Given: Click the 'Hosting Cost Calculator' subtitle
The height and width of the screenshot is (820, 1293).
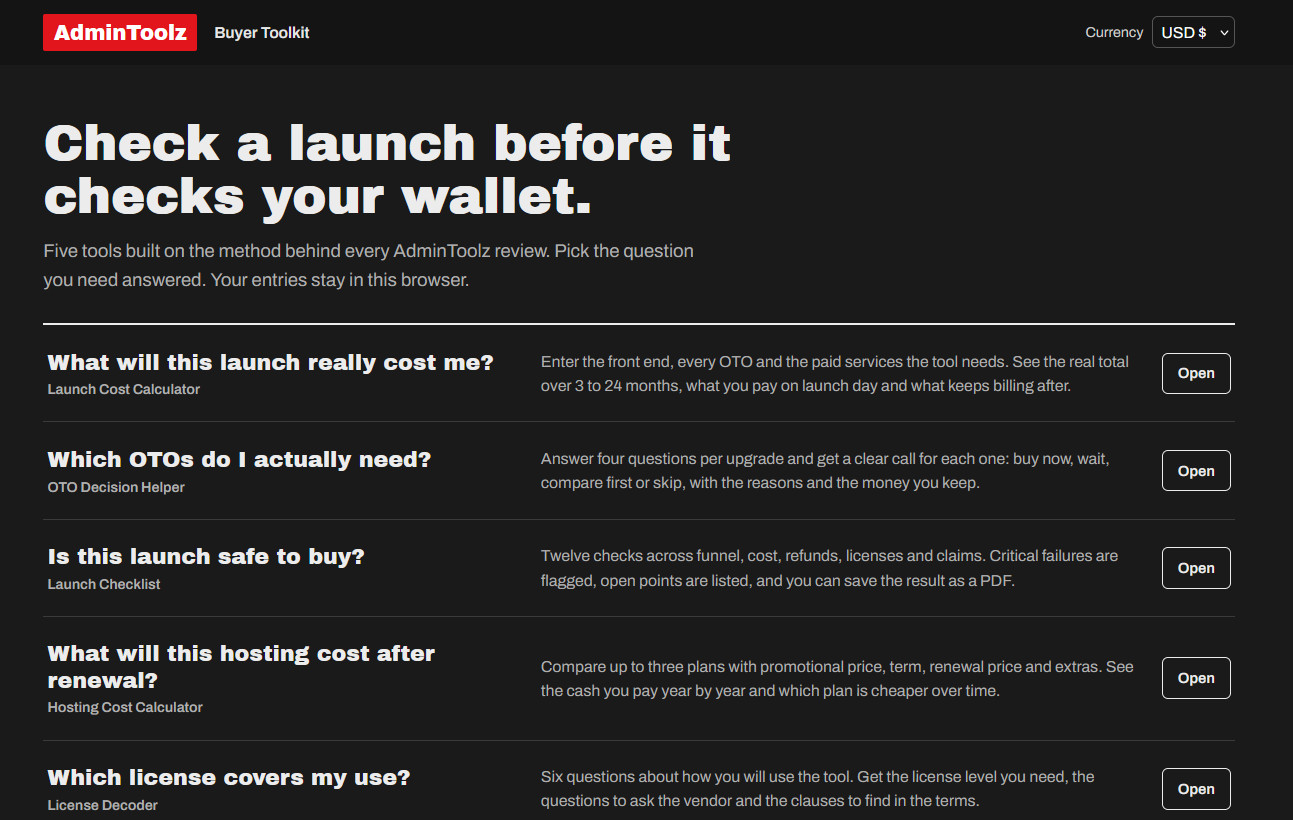Looking at the screenshot, I should click(125, 707).
